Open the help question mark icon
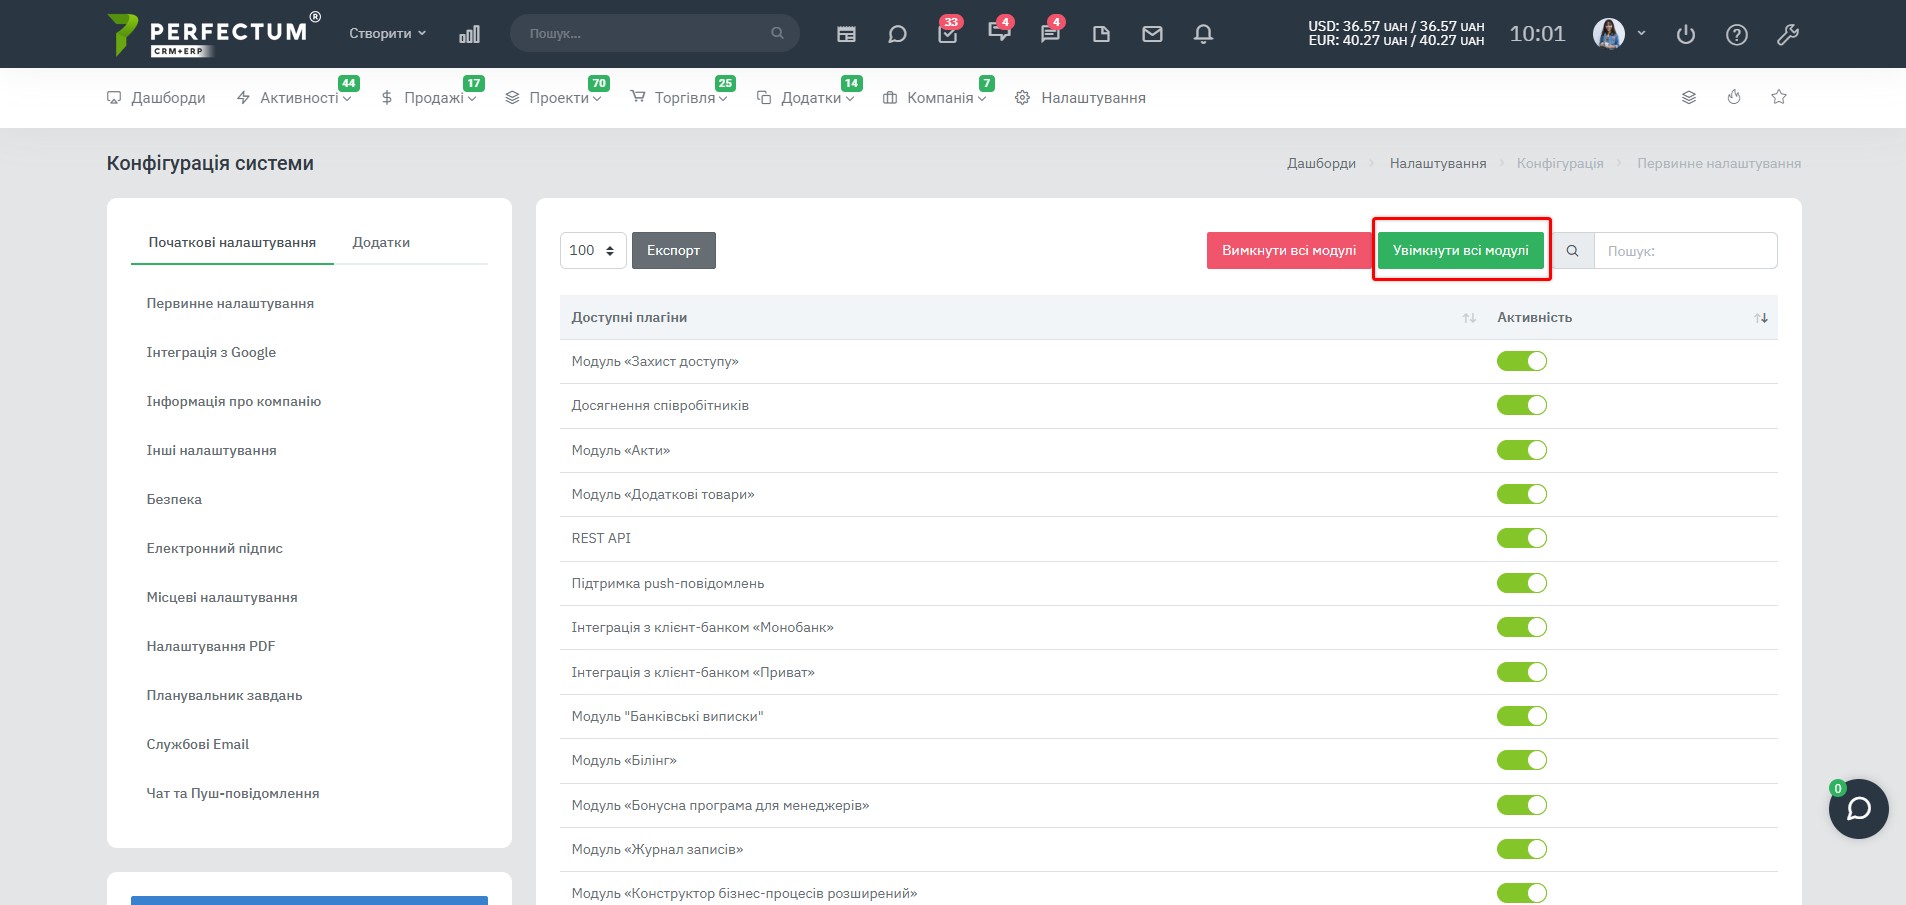 (1737, 34)
